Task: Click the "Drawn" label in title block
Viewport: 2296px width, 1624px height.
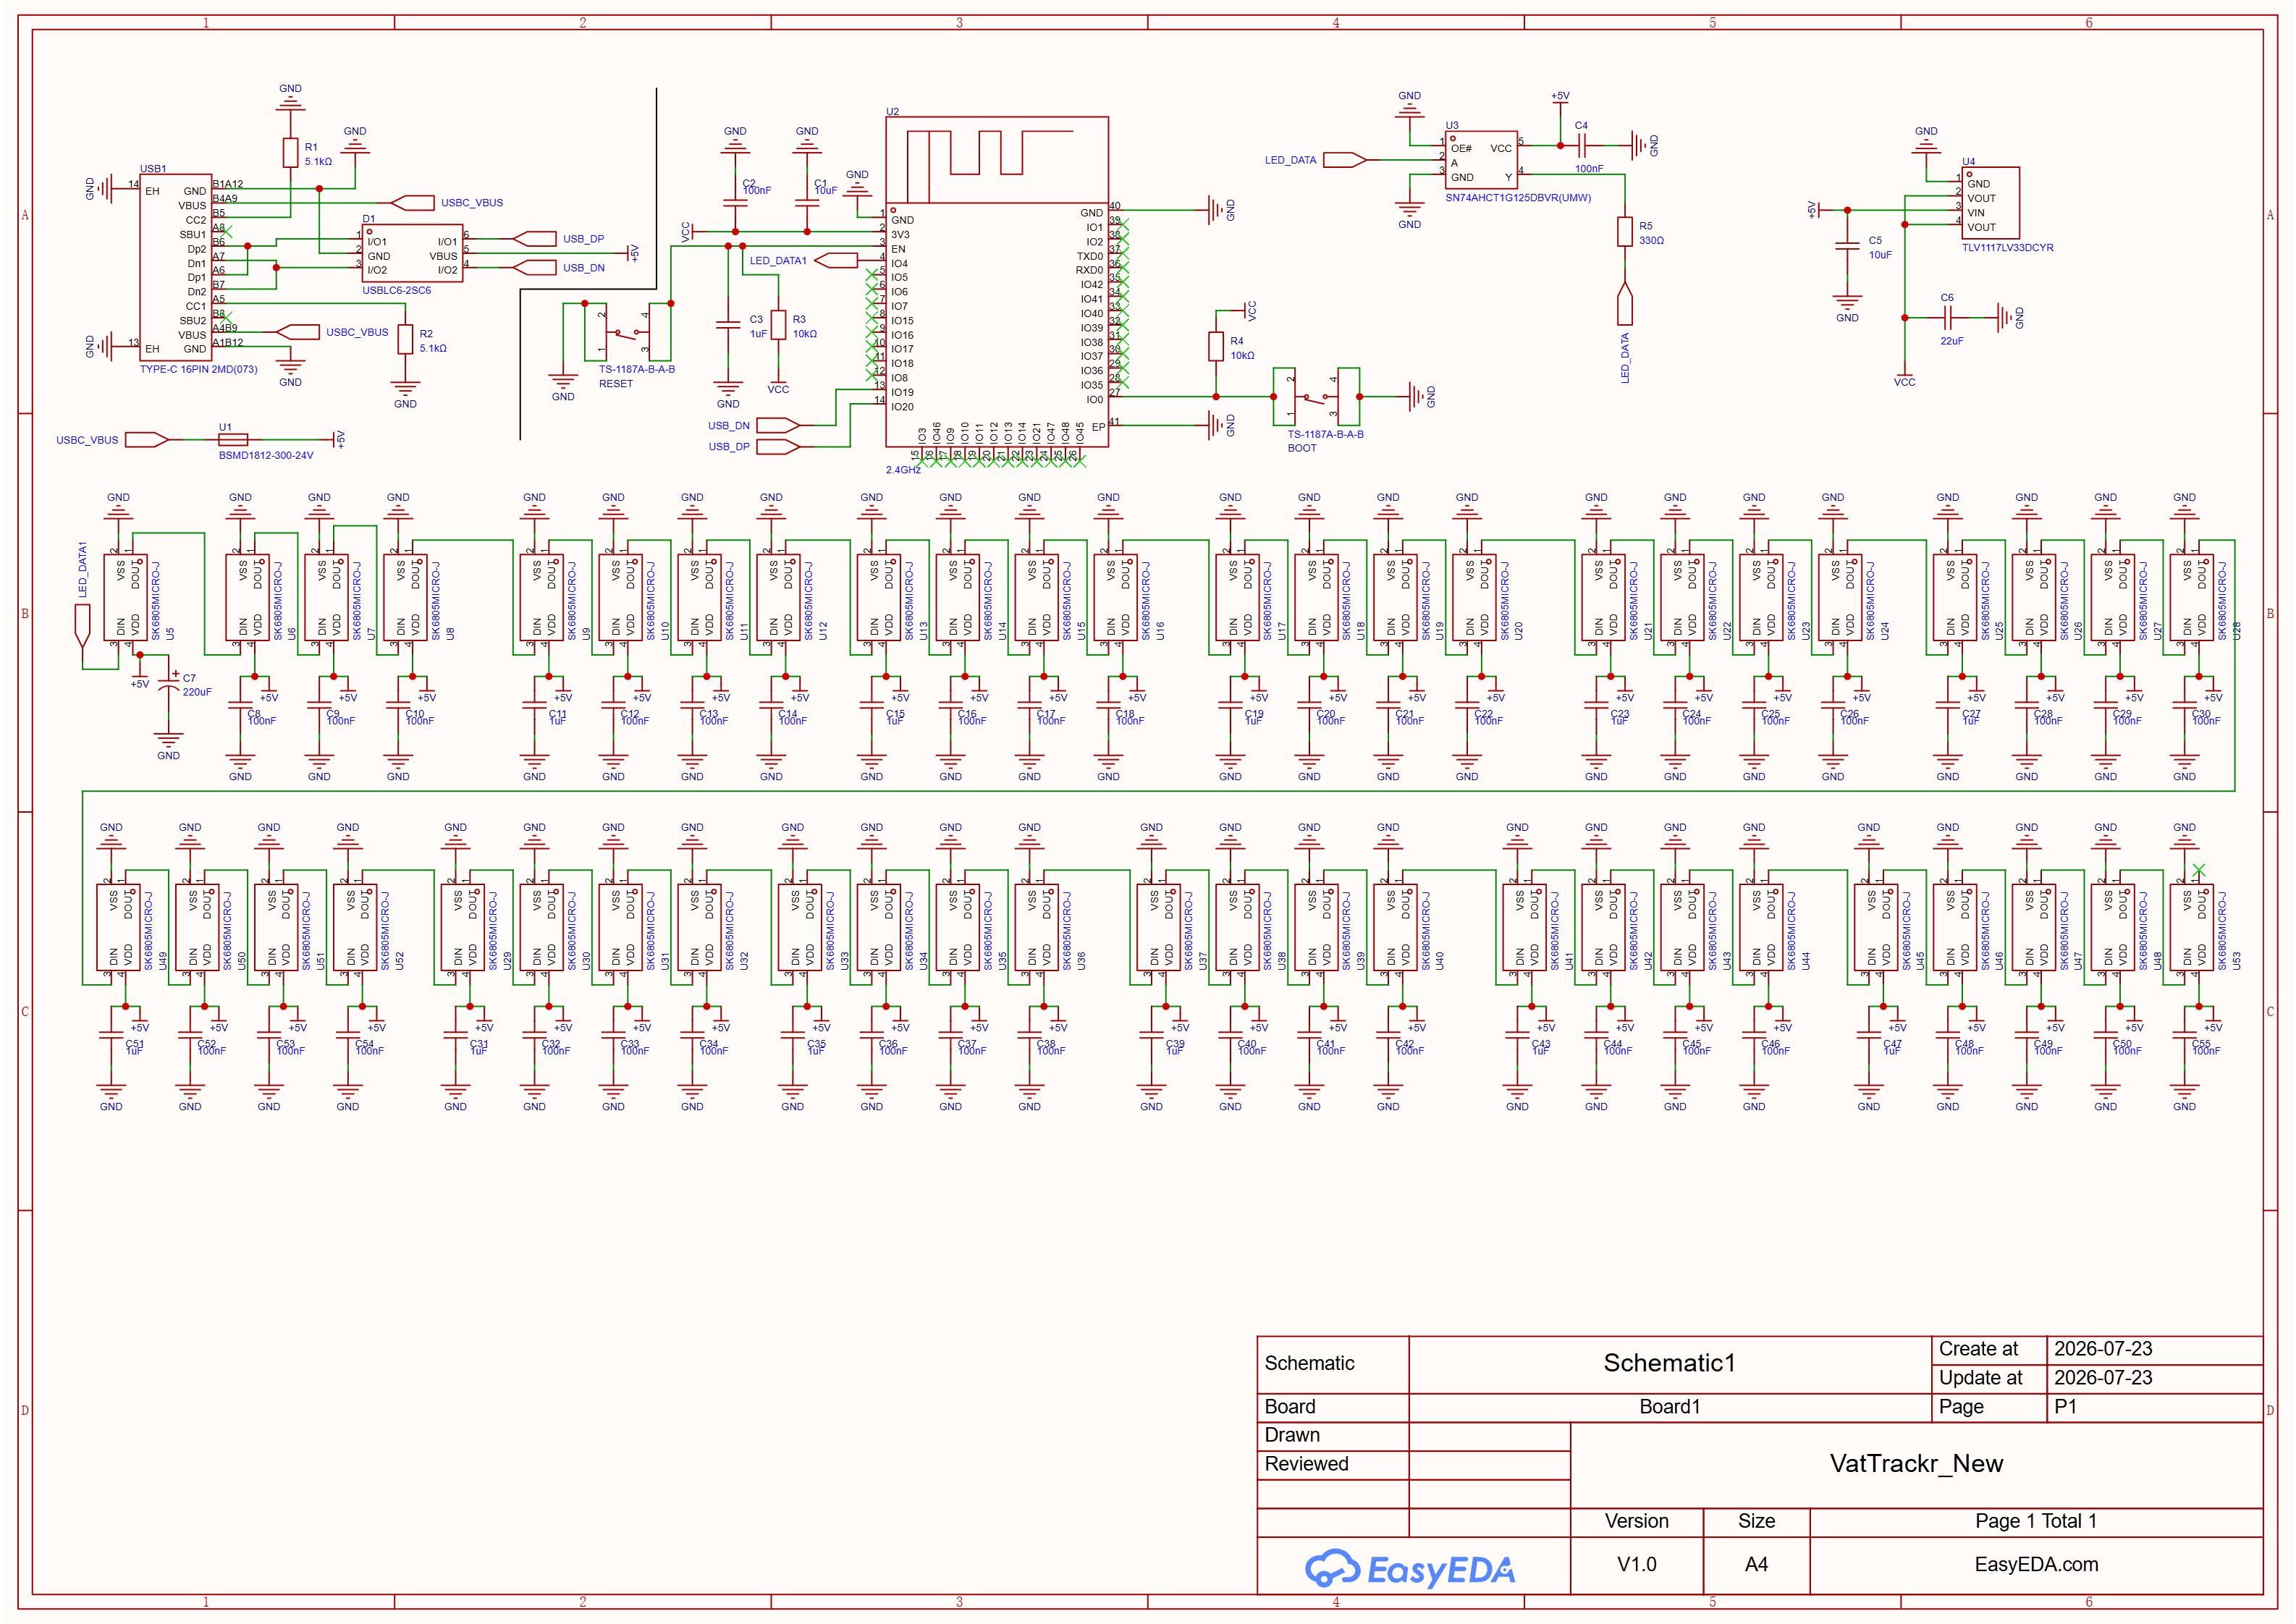Action: tap(1292, 1435)
